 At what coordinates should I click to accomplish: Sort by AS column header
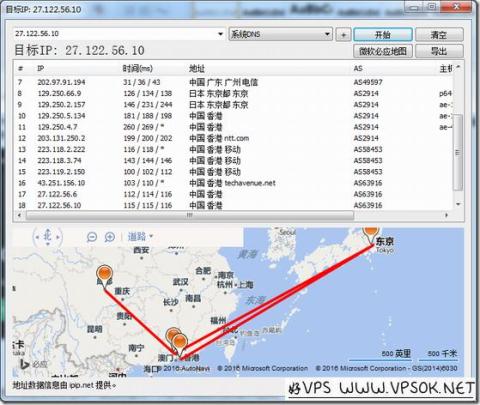pos(358,69)
